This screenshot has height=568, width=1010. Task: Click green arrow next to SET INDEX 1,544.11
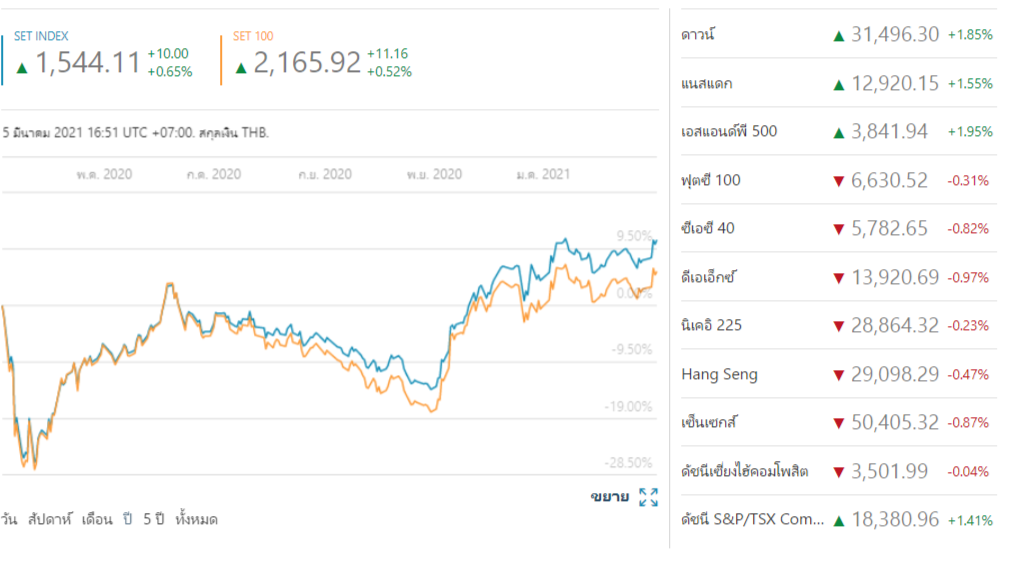click(x=22, y=67)
